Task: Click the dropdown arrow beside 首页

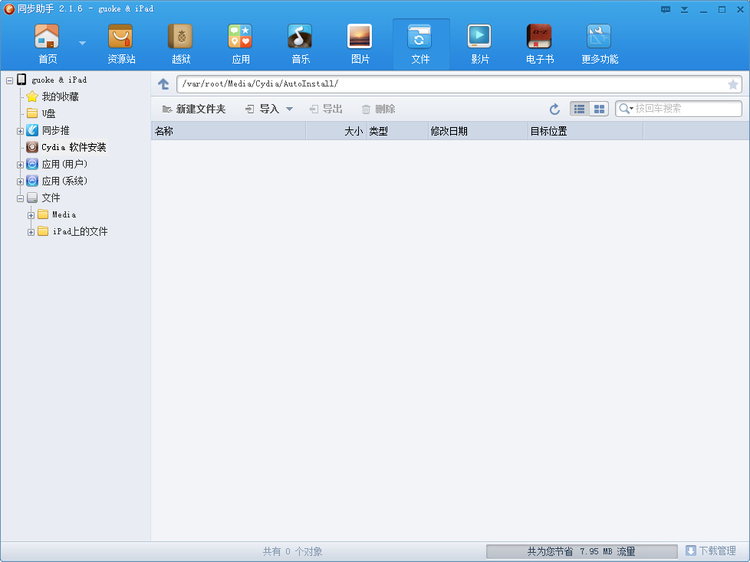Action: coord(82,43)
